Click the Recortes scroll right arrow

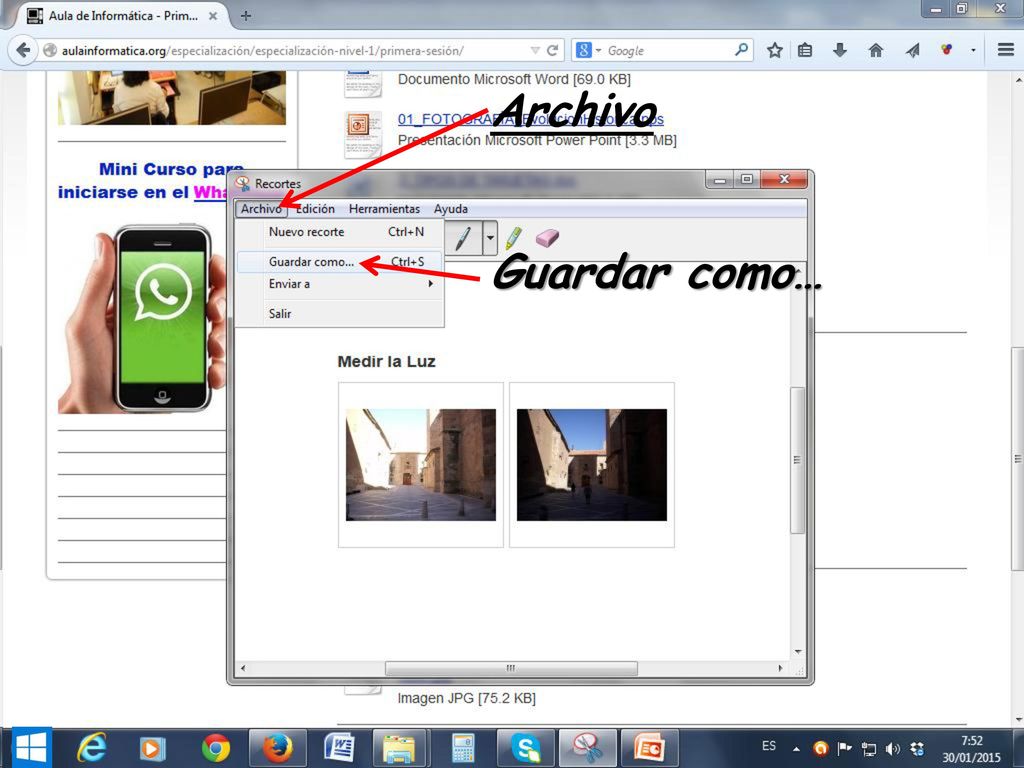(780, 668)
